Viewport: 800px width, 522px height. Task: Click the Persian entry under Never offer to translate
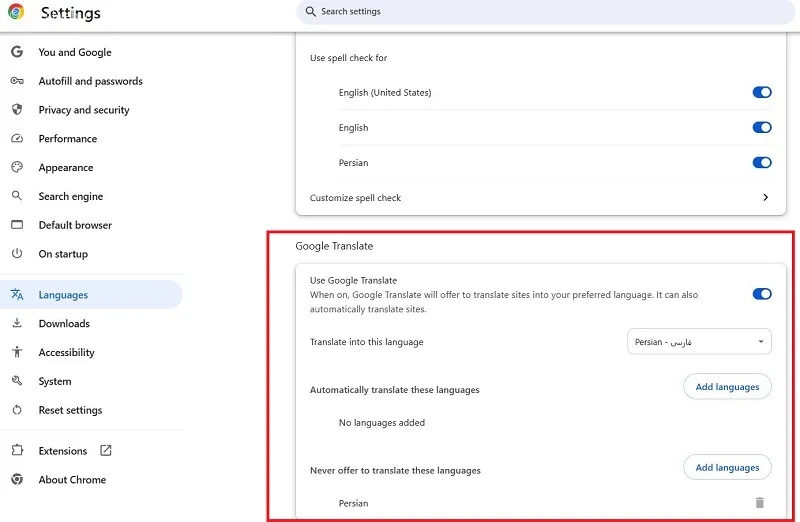pyautogui.click(x=353, y=503)
